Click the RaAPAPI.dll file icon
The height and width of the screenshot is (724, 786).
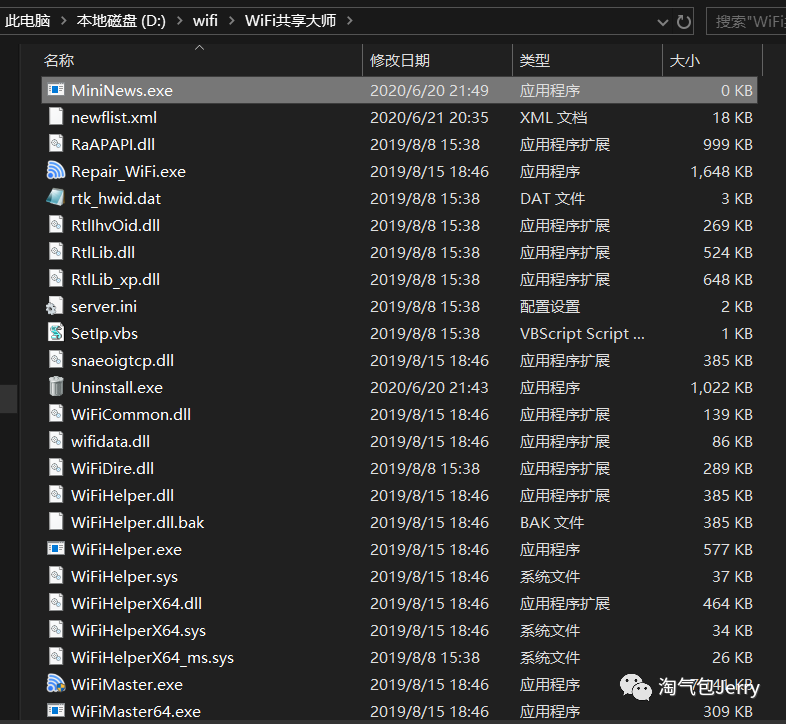tap(56, 144)
